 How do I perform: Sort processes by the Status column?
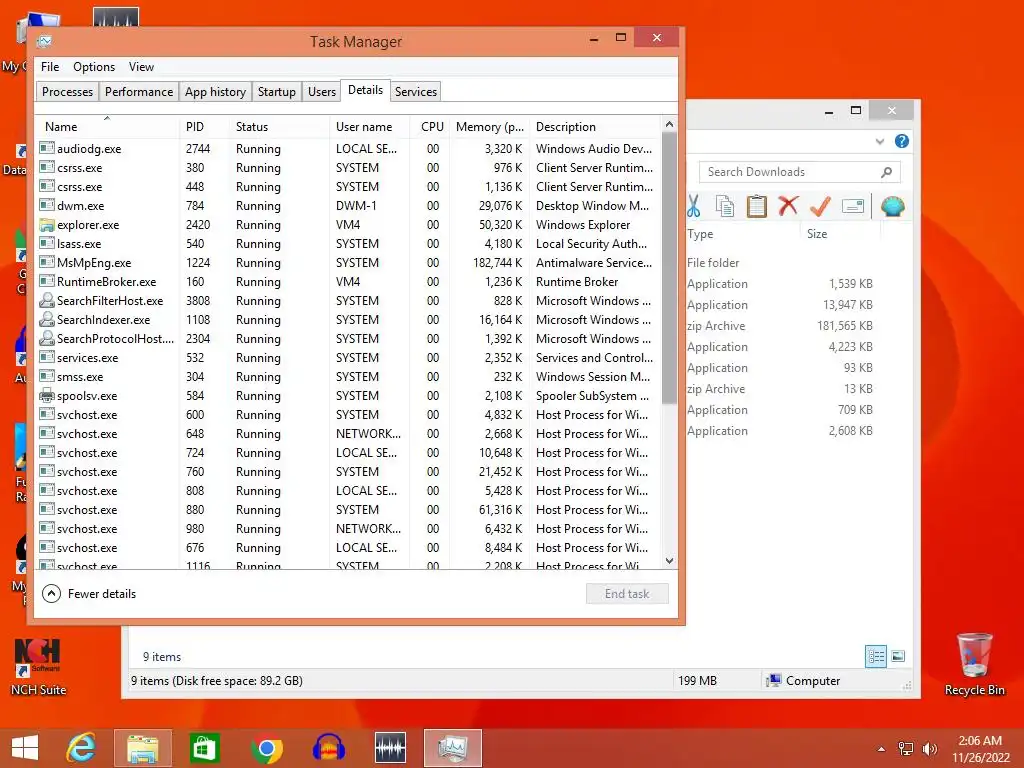tap(280, 127)
